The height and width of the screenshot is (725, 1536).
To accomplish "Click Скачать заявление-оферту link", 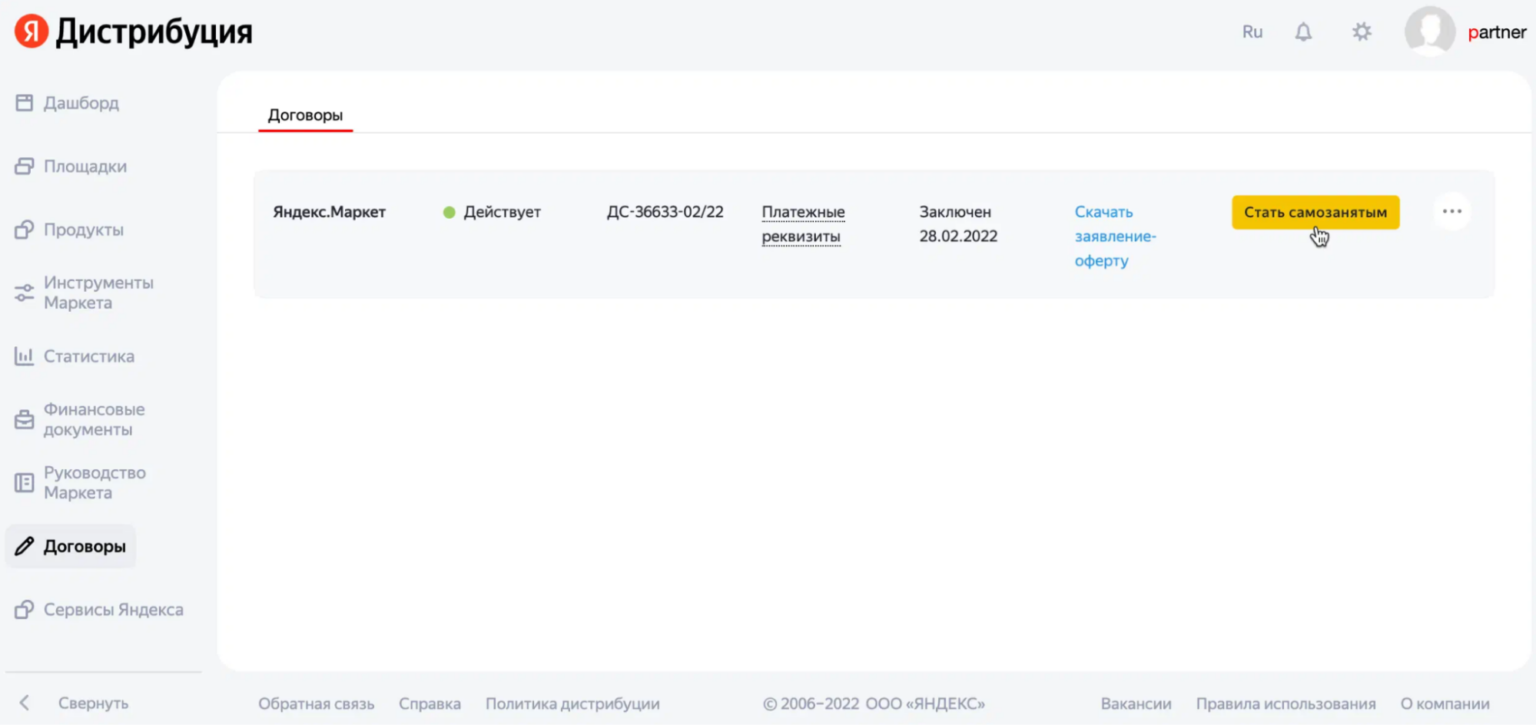I will pos(1115,237).
